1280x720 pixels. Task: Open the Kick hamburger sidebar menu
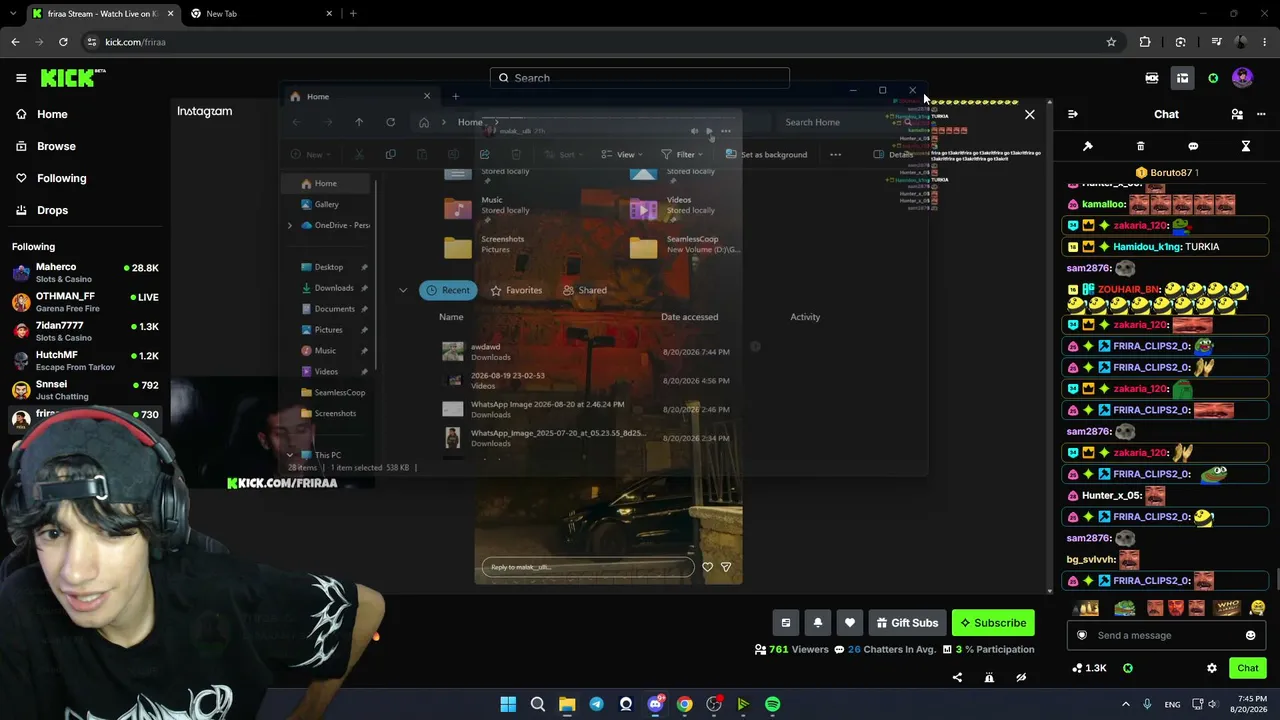click(x=21, y=78)
